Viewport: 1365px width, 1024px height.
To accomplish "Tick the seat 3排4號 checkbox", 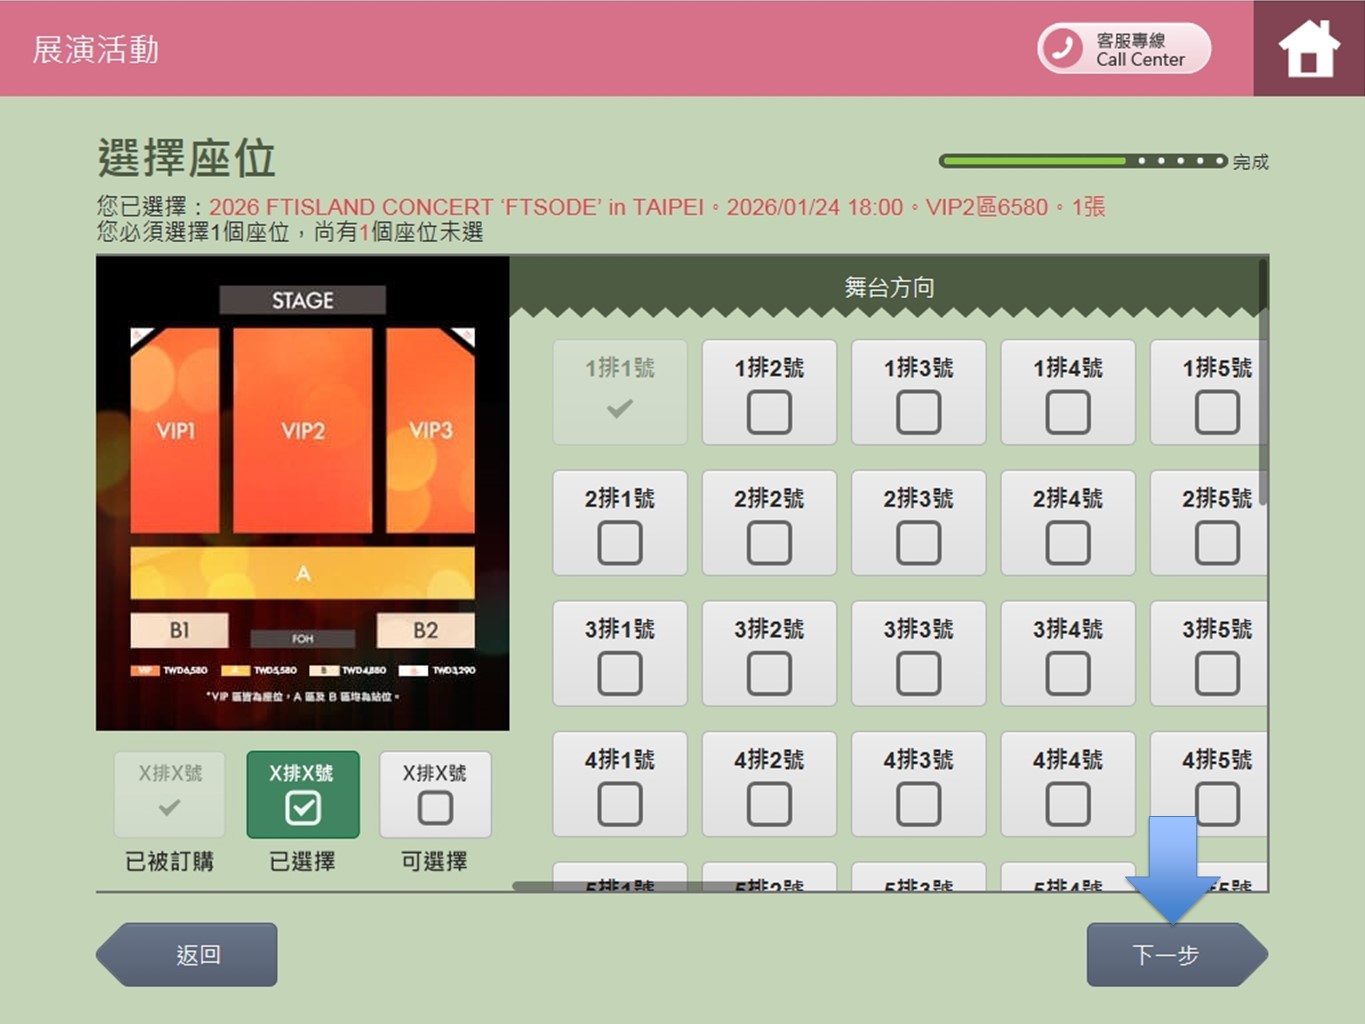I will [1067, 673].
